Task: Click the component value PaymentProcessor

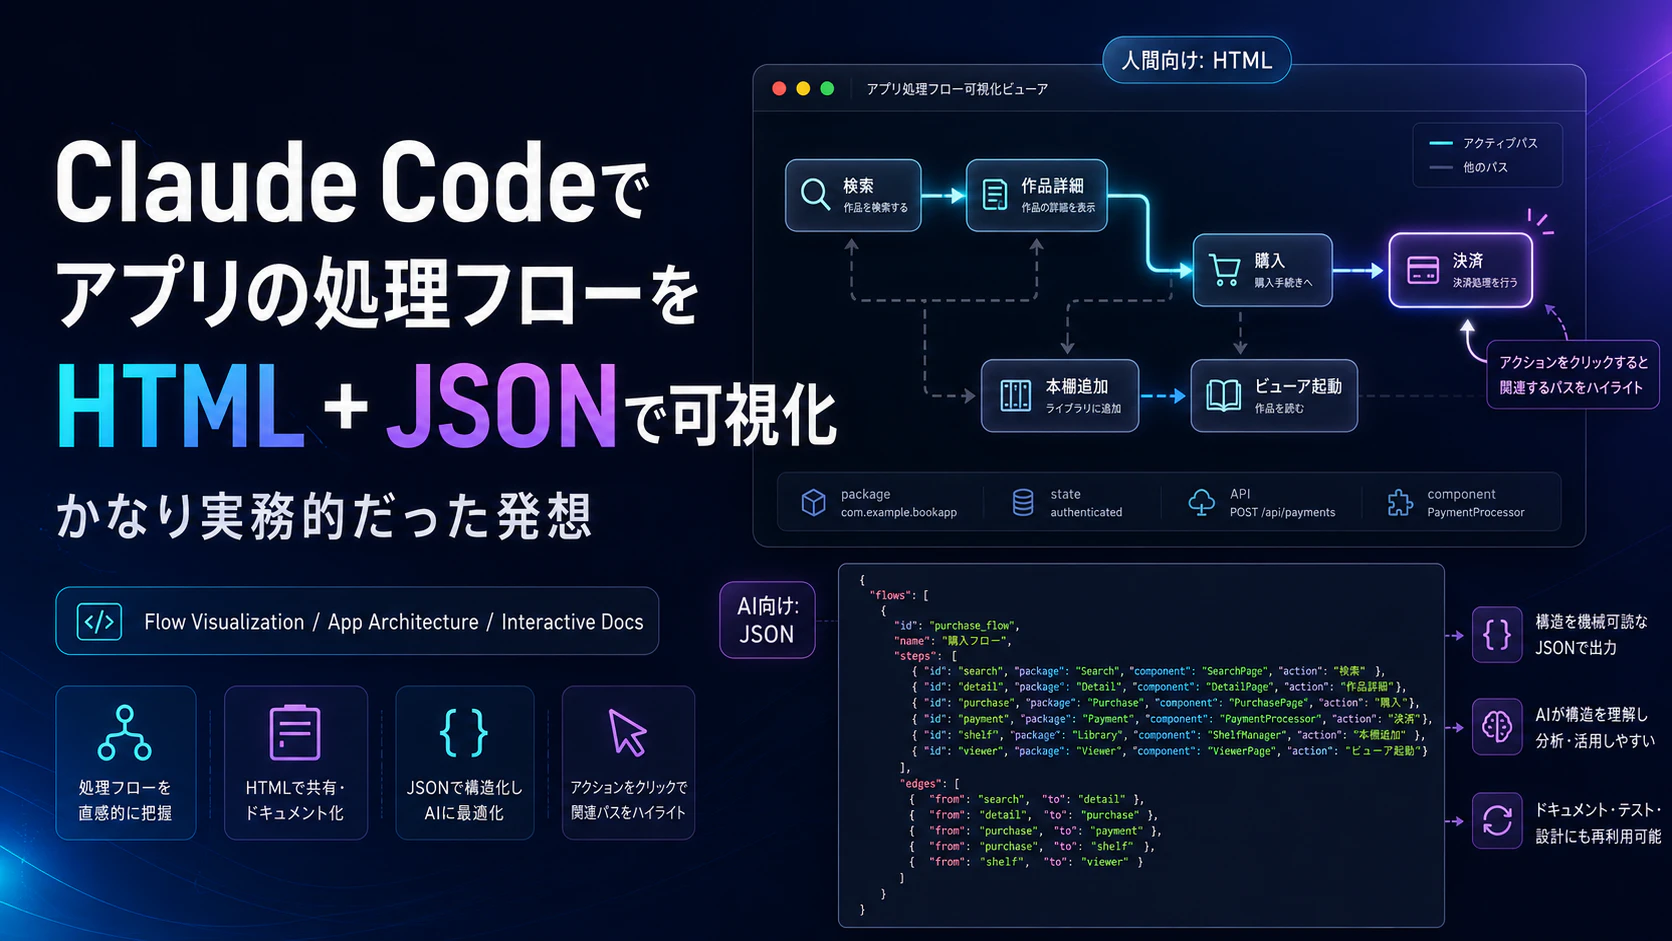Action: 1476,512
